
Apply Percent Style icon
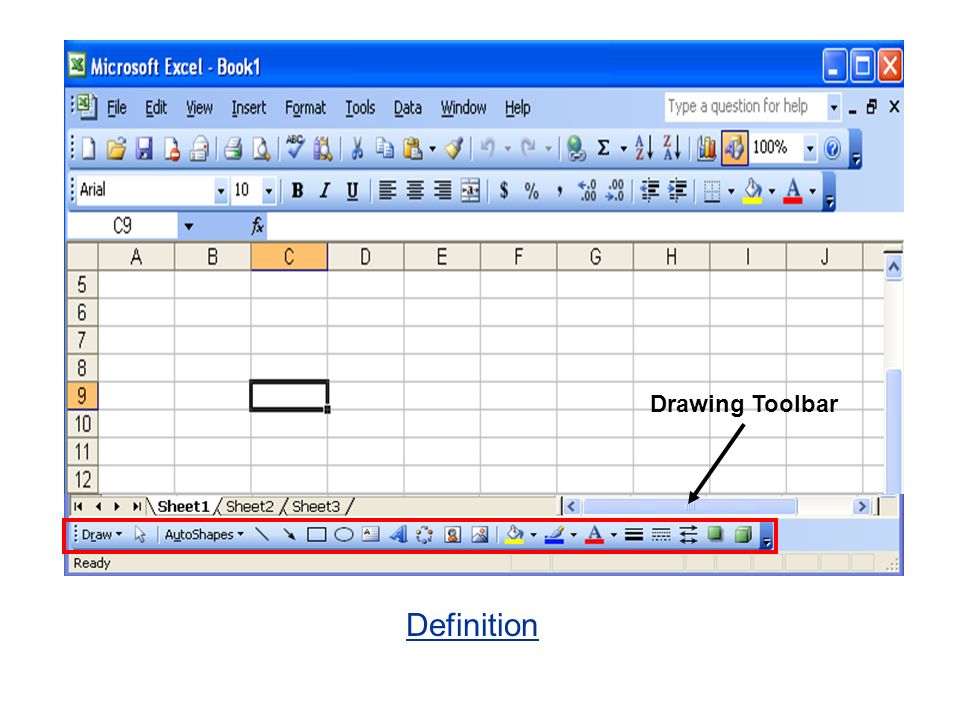pos(531,190)
